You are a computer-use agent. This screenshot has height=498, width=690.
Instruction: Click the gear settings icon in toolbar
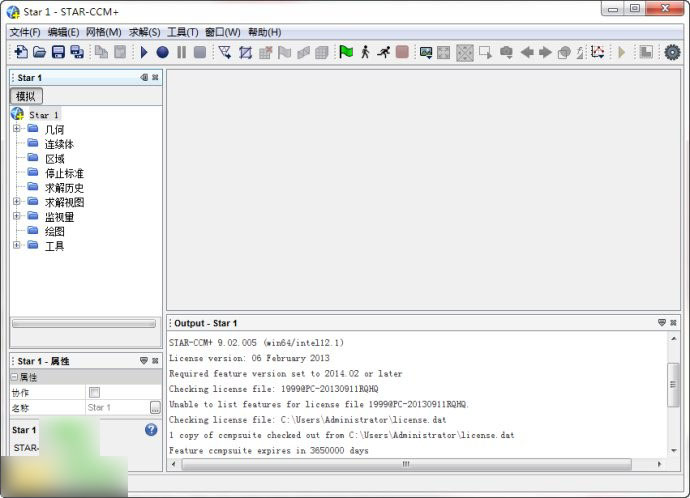point(672,52)
